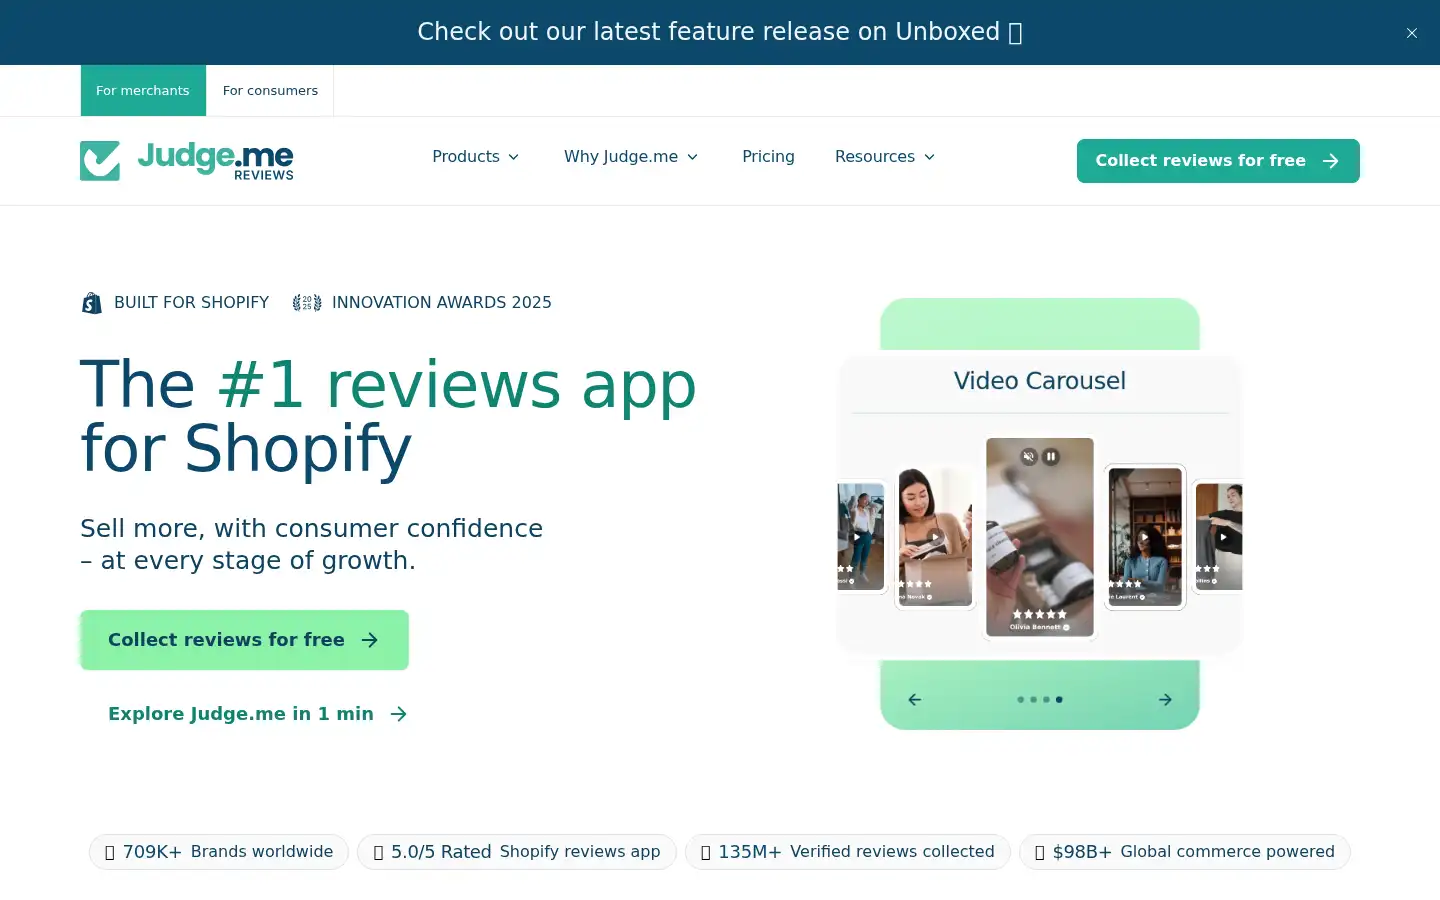The width and height of the screenshot is (1440, 900).
Task: Select the first carousel pagination dot
Action: (1020, 700)
